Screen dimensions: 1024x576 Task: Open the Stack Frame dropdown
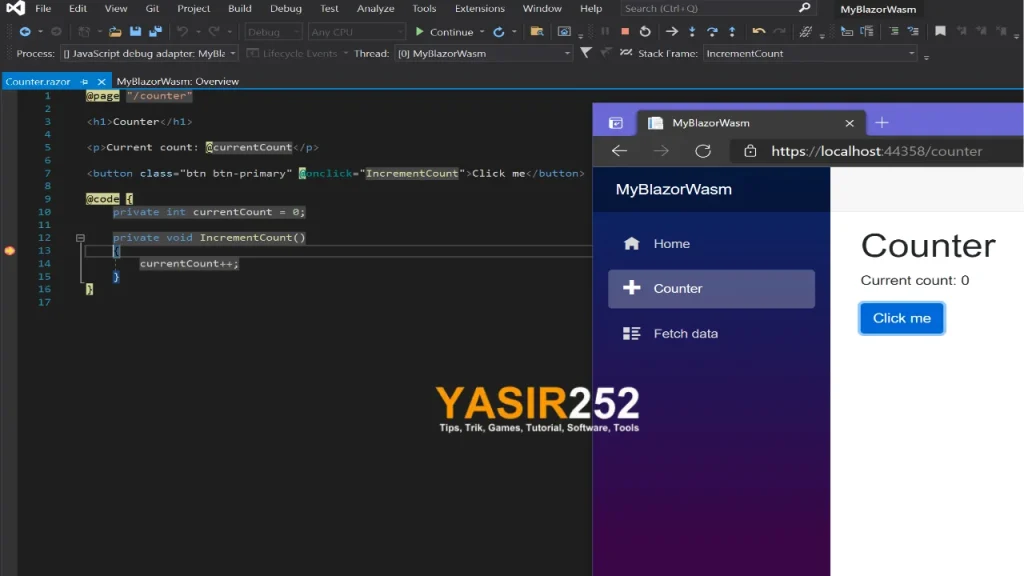click(810, 54)
